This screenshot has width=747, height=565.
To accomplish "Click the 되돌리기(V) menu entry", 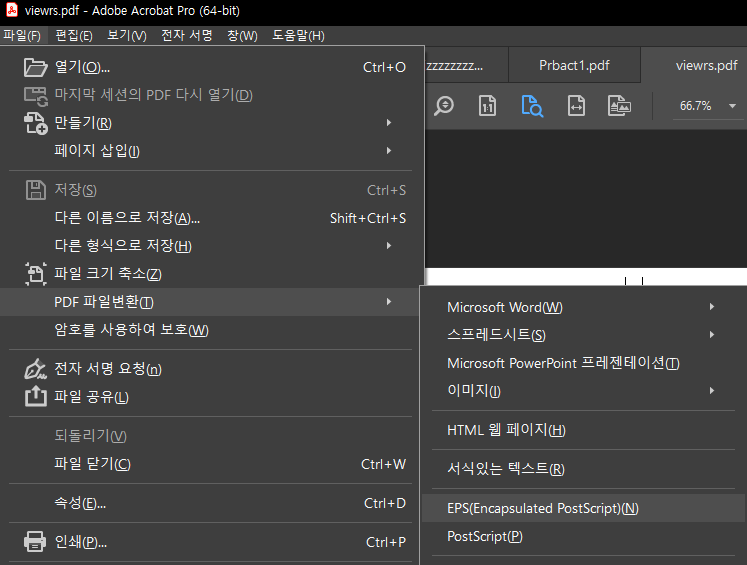I will [212, 435].
